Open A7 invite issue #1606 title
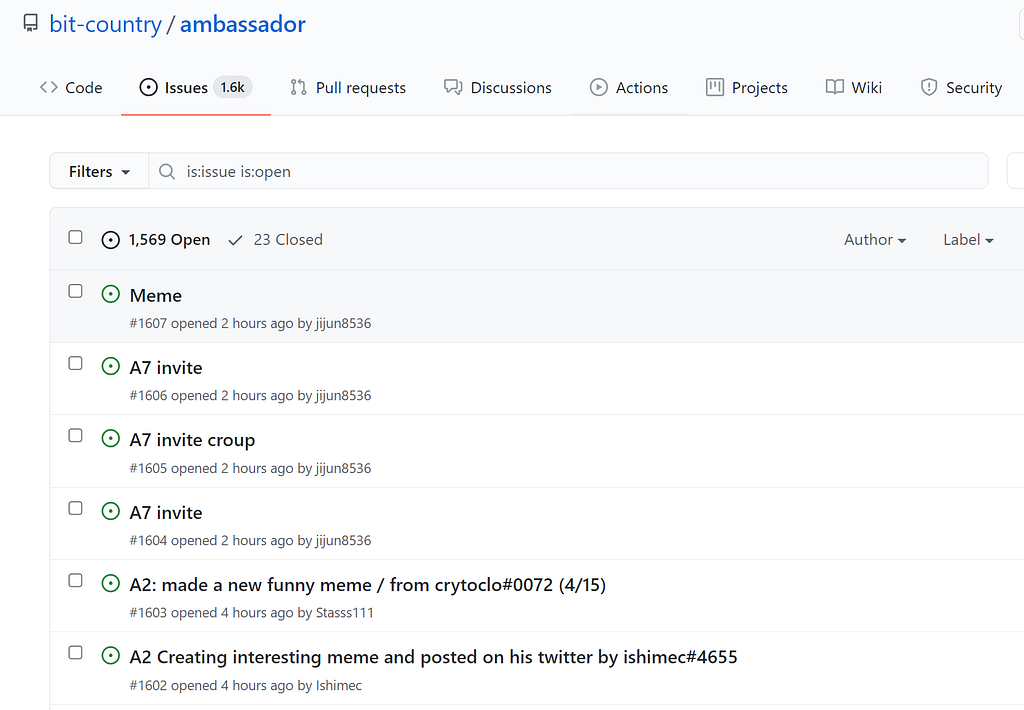Screen dimensions: 1024x710 click(x=166, y=368)
